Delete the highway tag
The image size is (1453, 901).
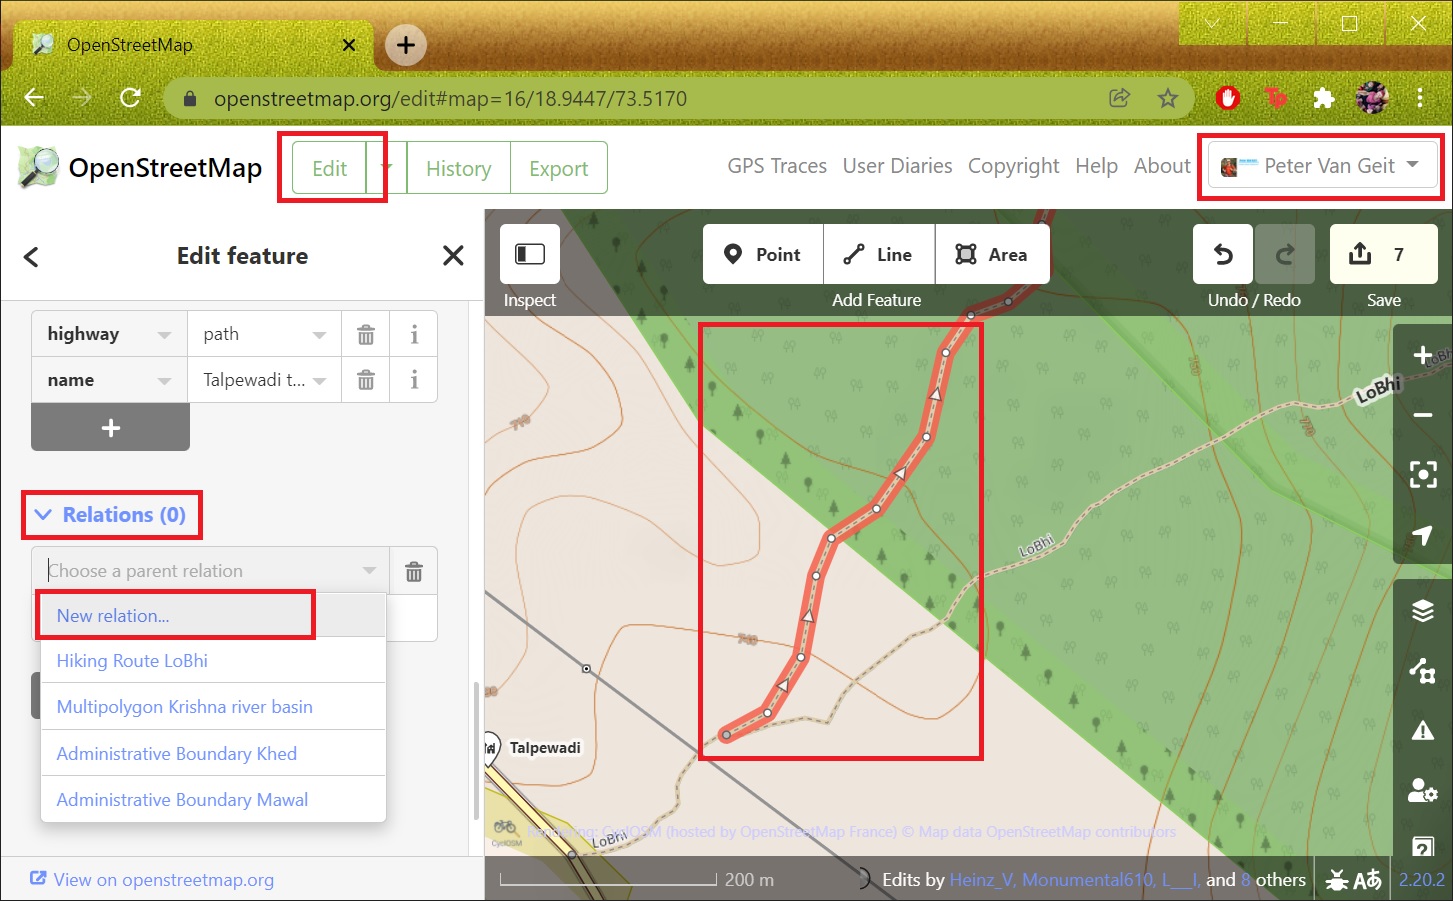(366, 335)
